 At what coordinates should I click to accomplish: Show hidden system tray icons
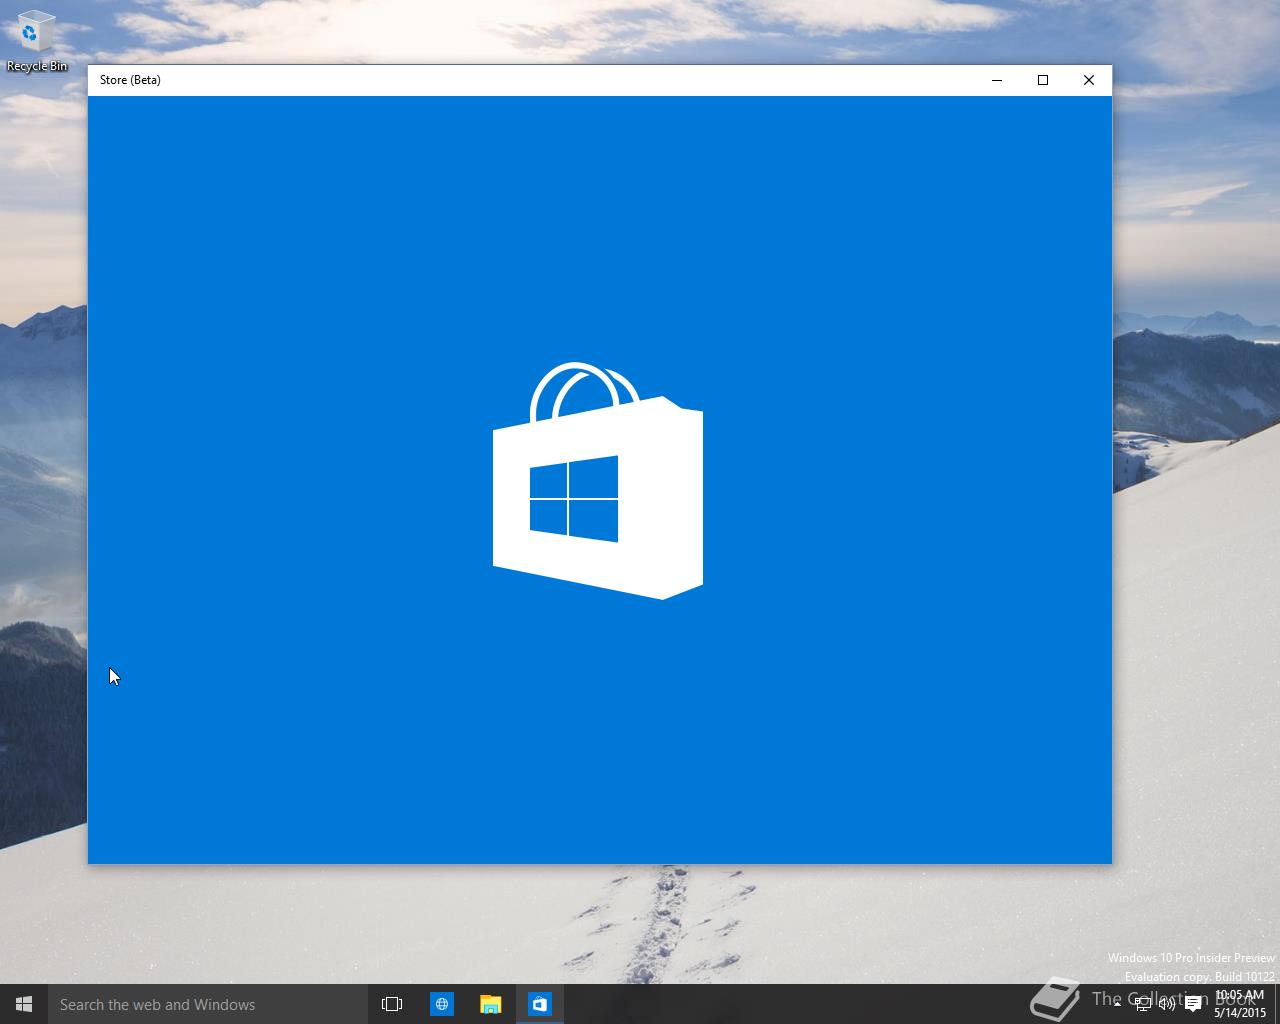point(1117,1004)
